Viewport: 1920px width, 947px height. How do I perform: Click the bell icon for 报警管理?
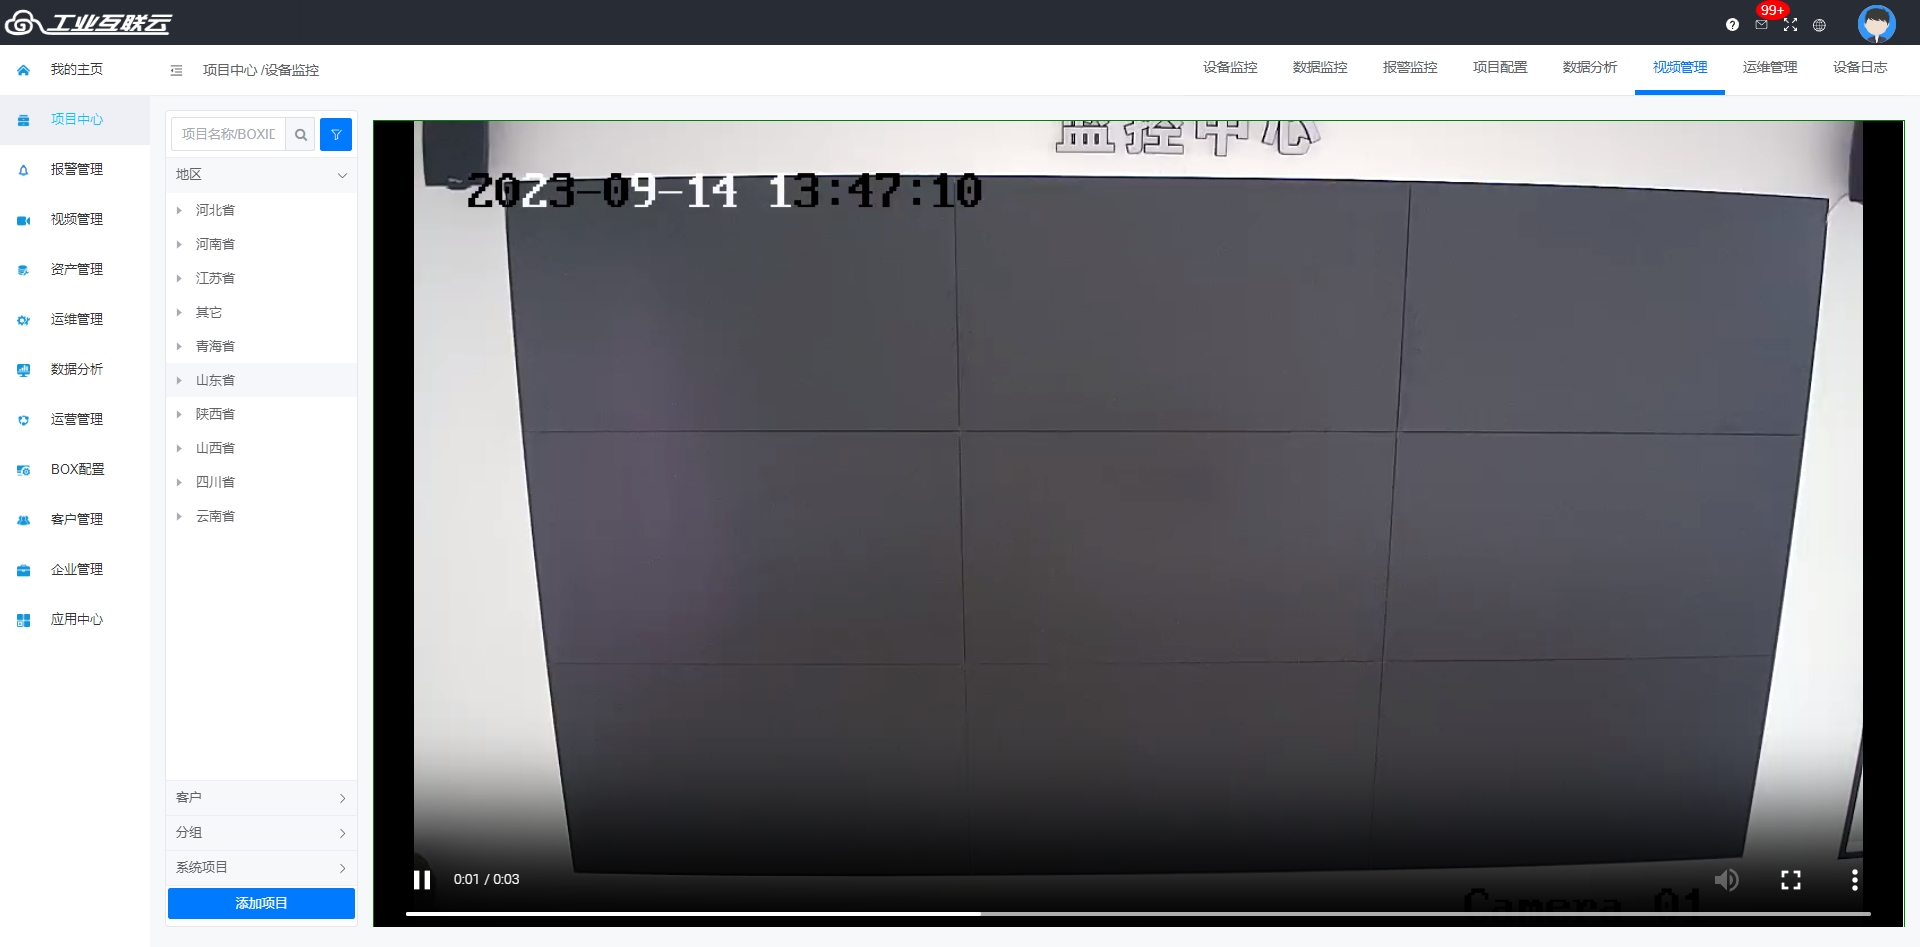coord(23,170)
